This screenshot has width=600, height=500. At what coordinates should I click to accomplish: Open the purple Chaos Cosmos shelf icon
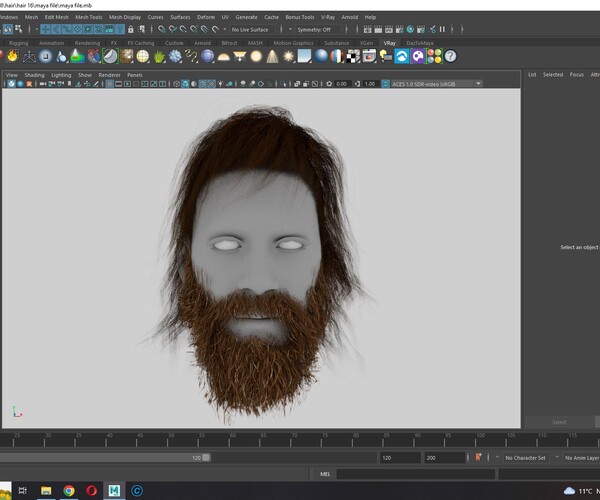click(x=418, y=56)
